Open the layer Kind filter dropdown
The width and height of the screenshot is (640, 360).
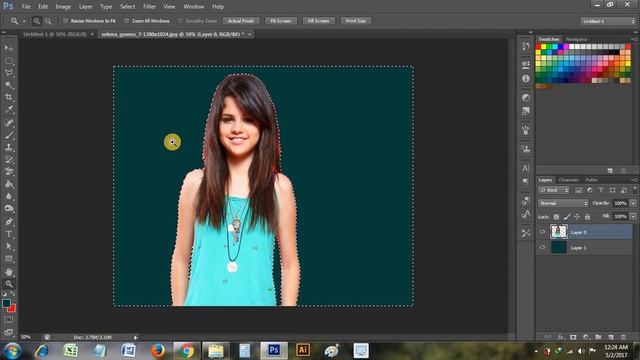[x=554, y=190]
